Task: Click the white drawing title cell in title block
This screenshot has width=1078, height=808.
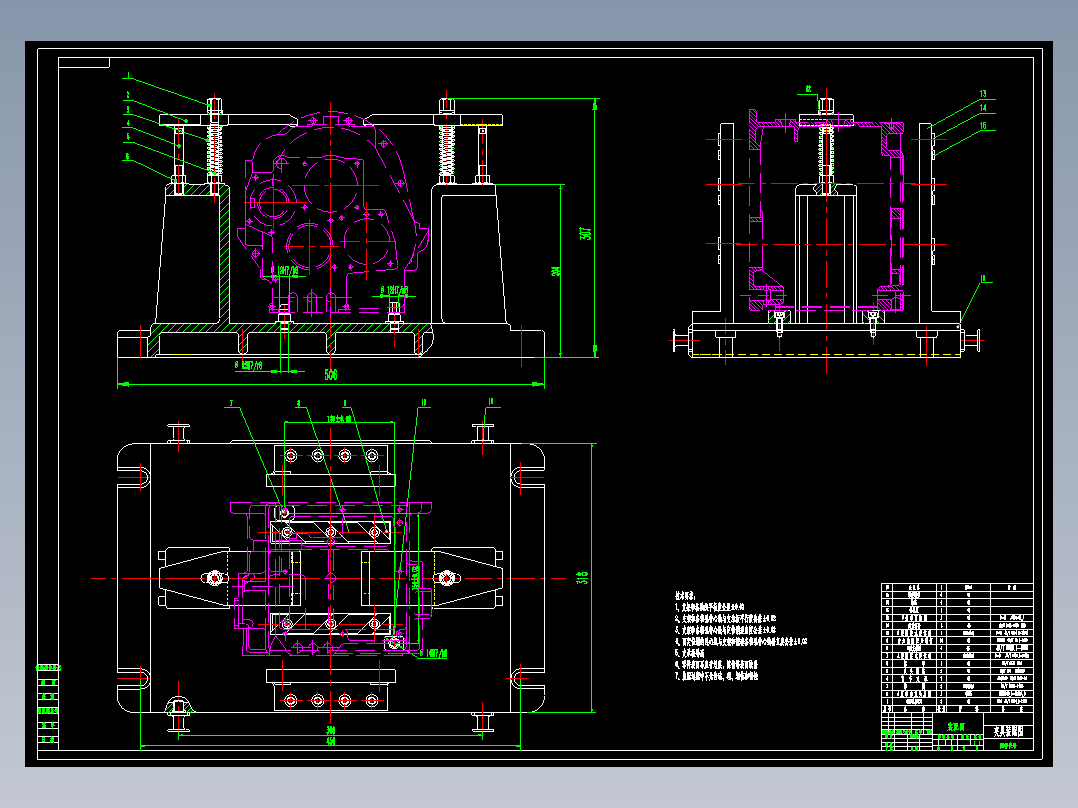Action: [1009, 731]
